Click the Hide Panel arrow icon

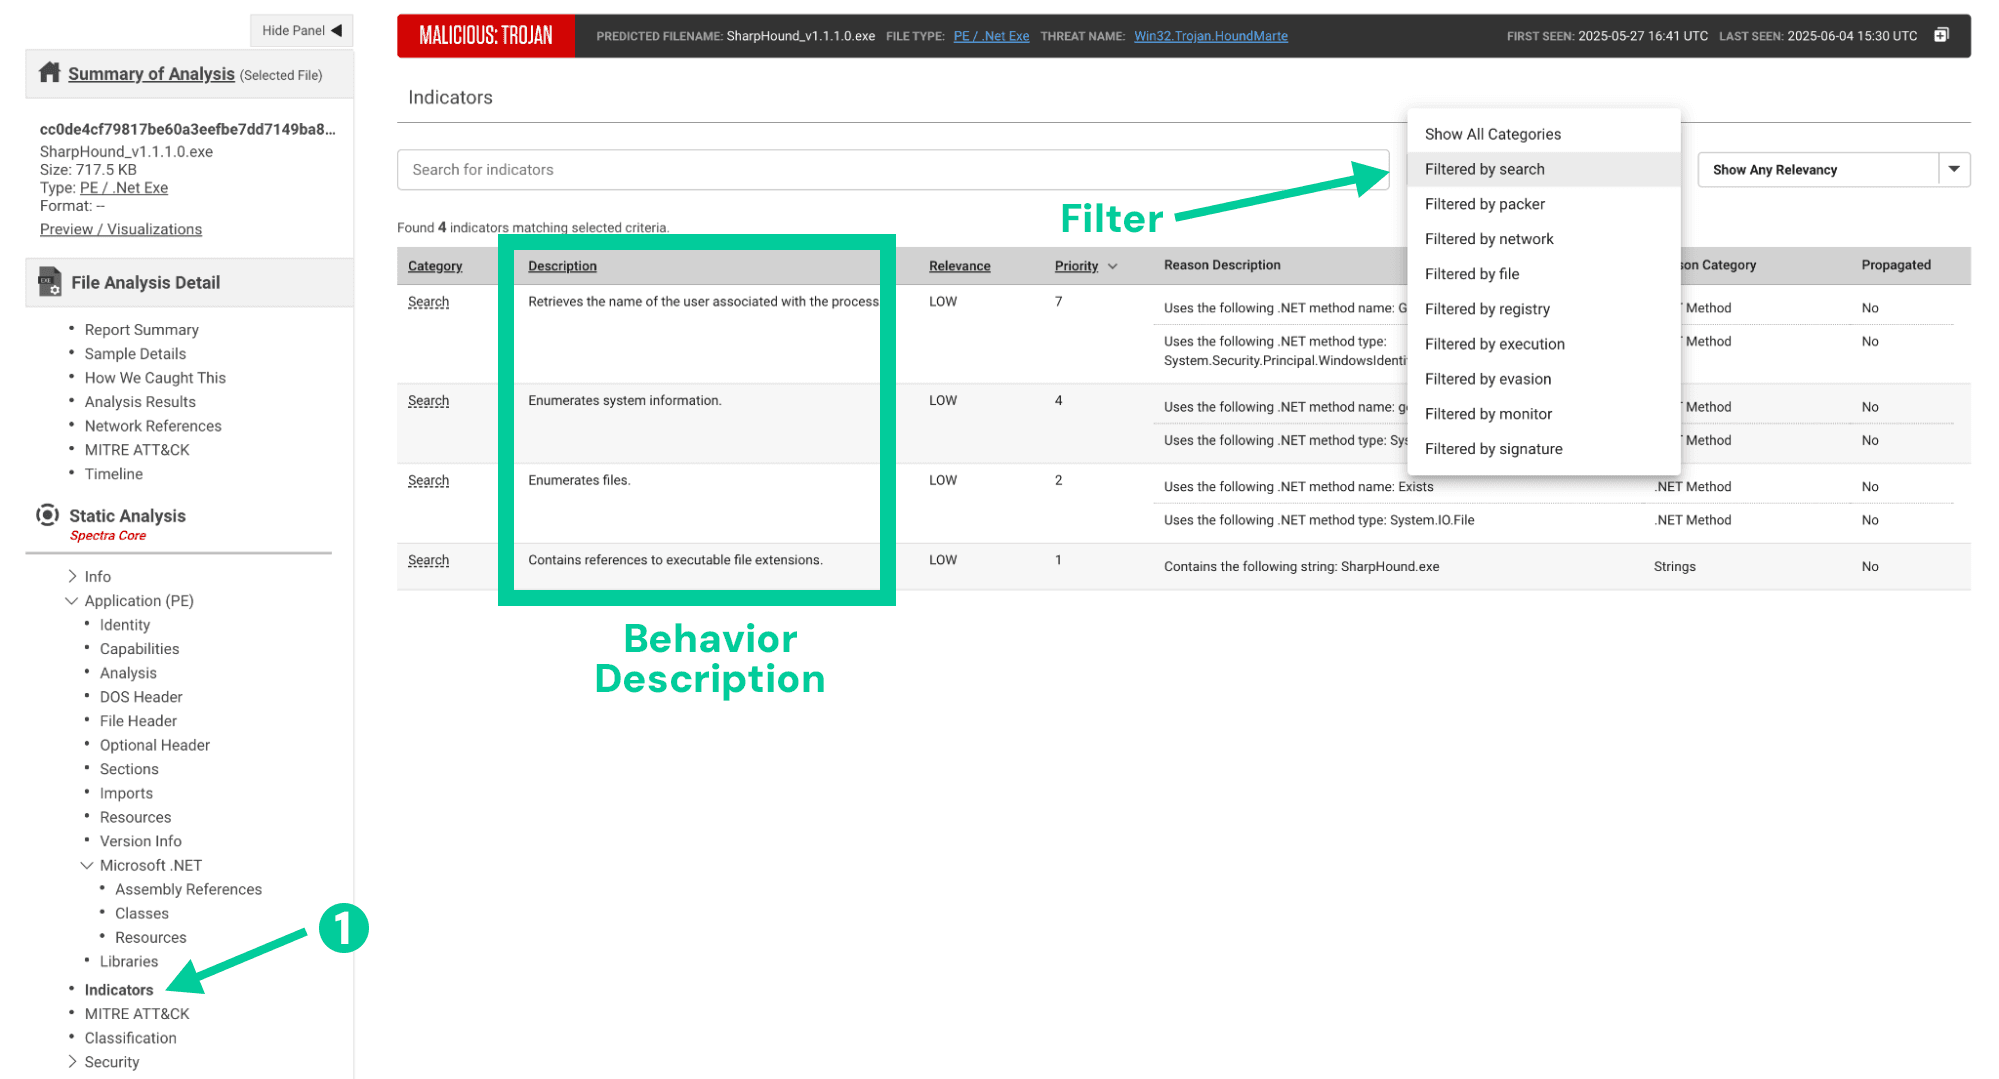(x=337, y=30)
